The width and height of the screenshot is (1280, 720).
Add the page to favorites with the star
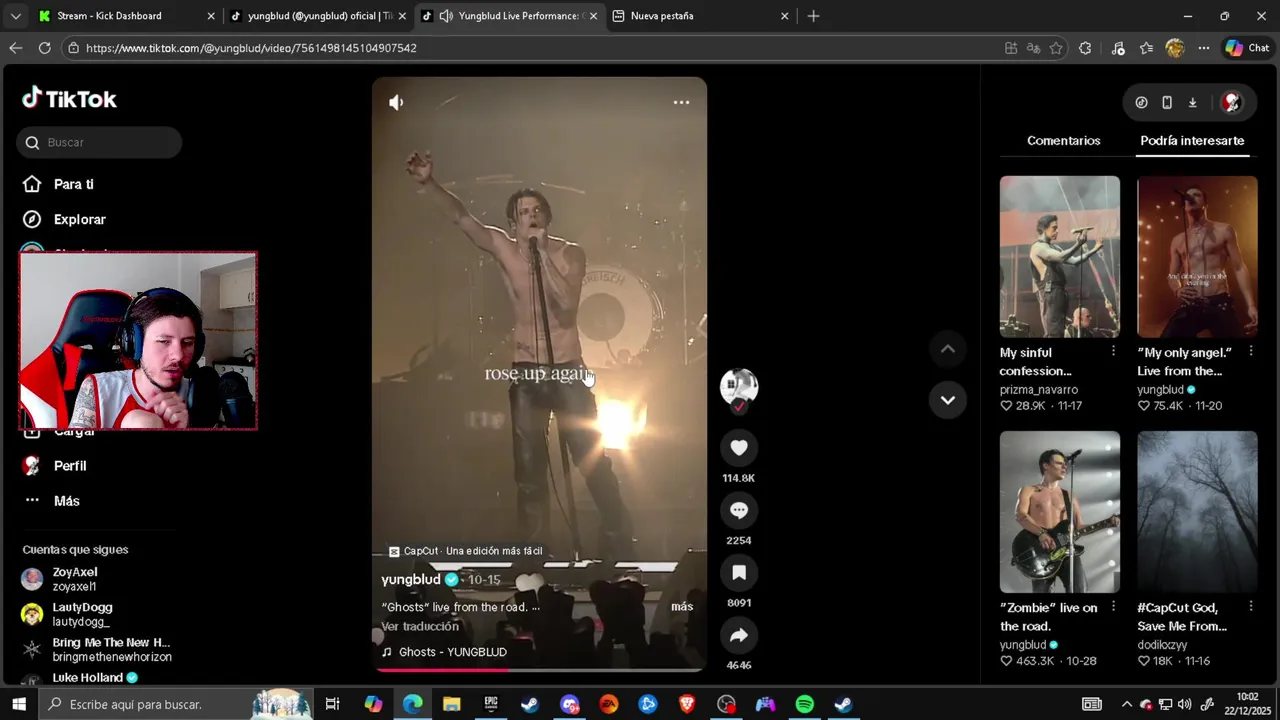pyautogui.click(x=1056, y=48)
